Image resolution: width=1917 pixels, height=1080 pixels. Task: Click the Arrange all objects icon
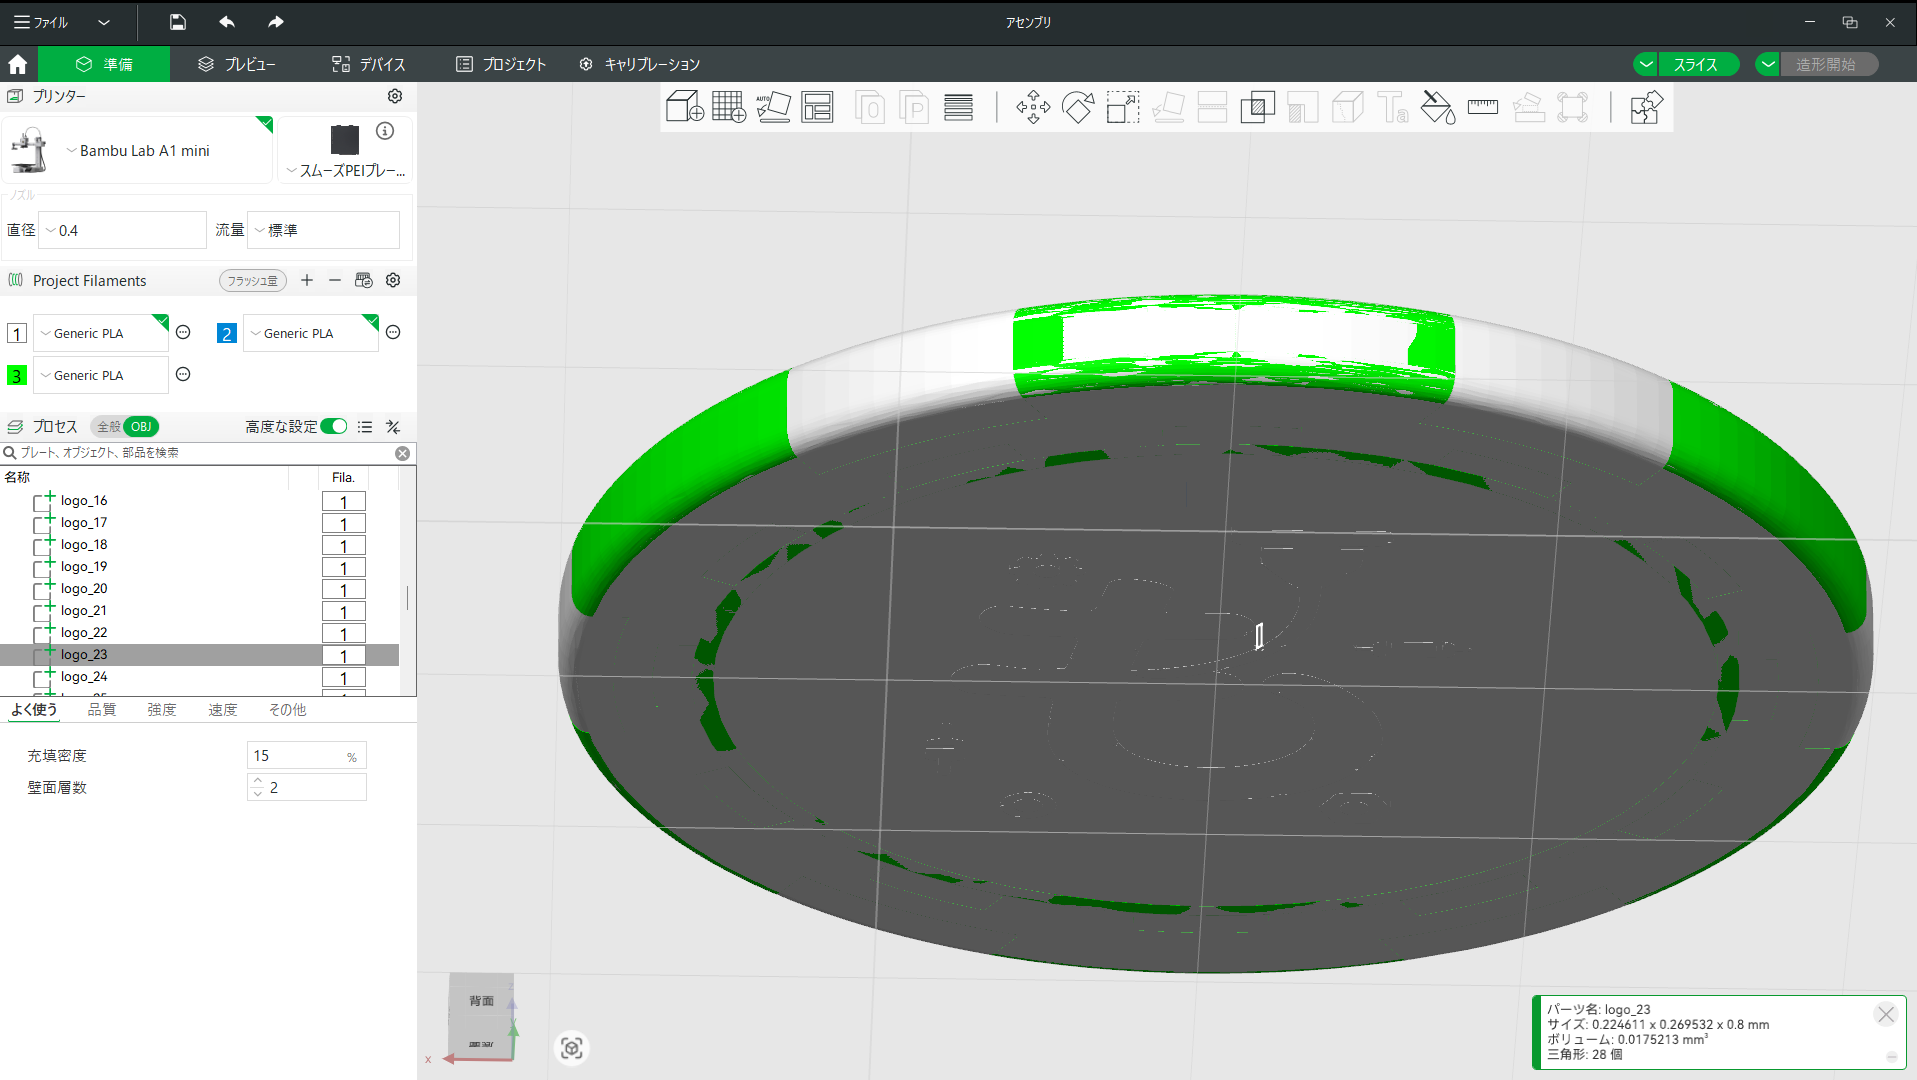click(x=817, y=107)
